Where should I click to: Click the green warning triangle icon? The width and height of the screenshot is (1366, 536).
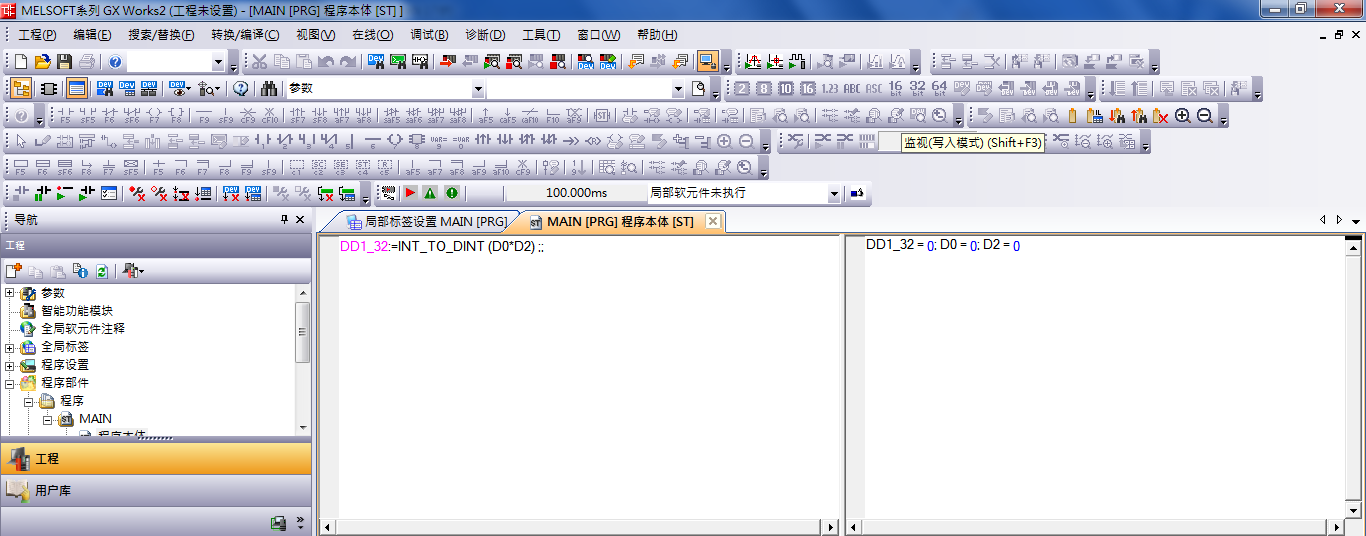click(430, 193)
